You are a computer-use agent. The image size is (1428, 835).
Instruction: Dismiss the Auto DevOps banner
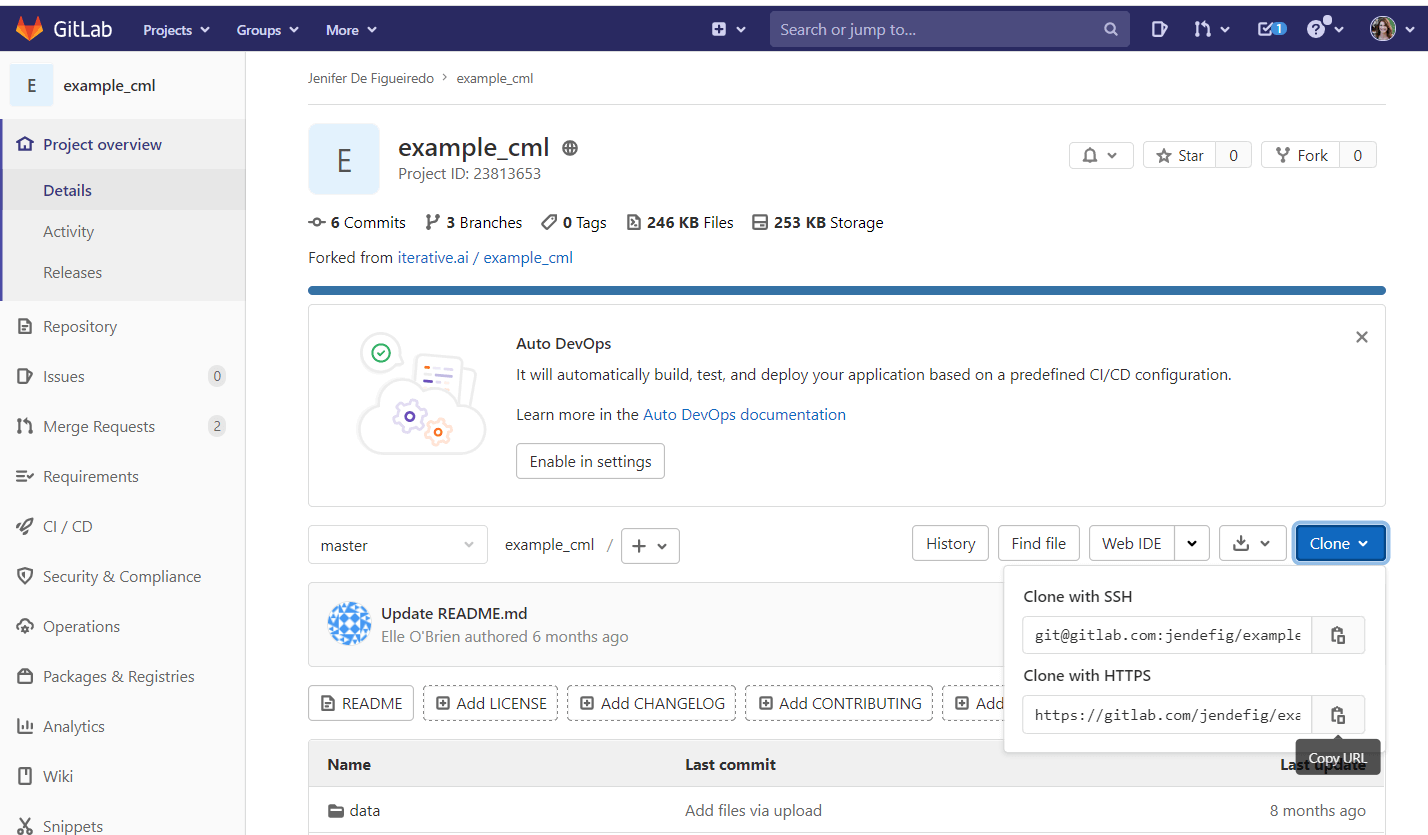[1361, 337]
